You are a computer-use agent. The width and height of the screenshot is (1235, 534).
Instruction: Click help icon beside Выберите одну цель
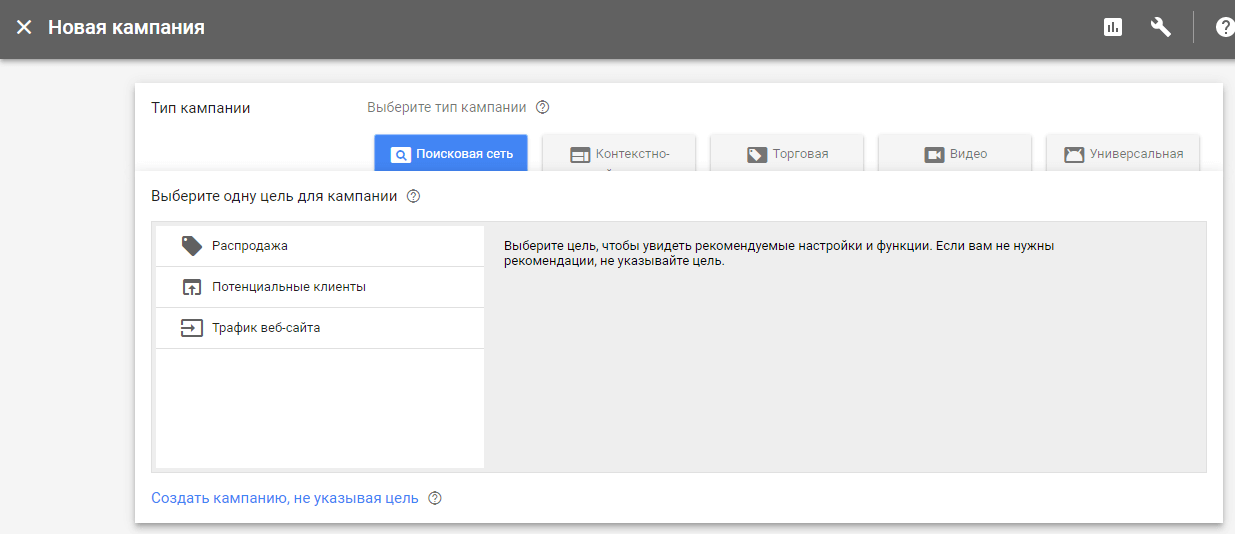pos(414,197)
